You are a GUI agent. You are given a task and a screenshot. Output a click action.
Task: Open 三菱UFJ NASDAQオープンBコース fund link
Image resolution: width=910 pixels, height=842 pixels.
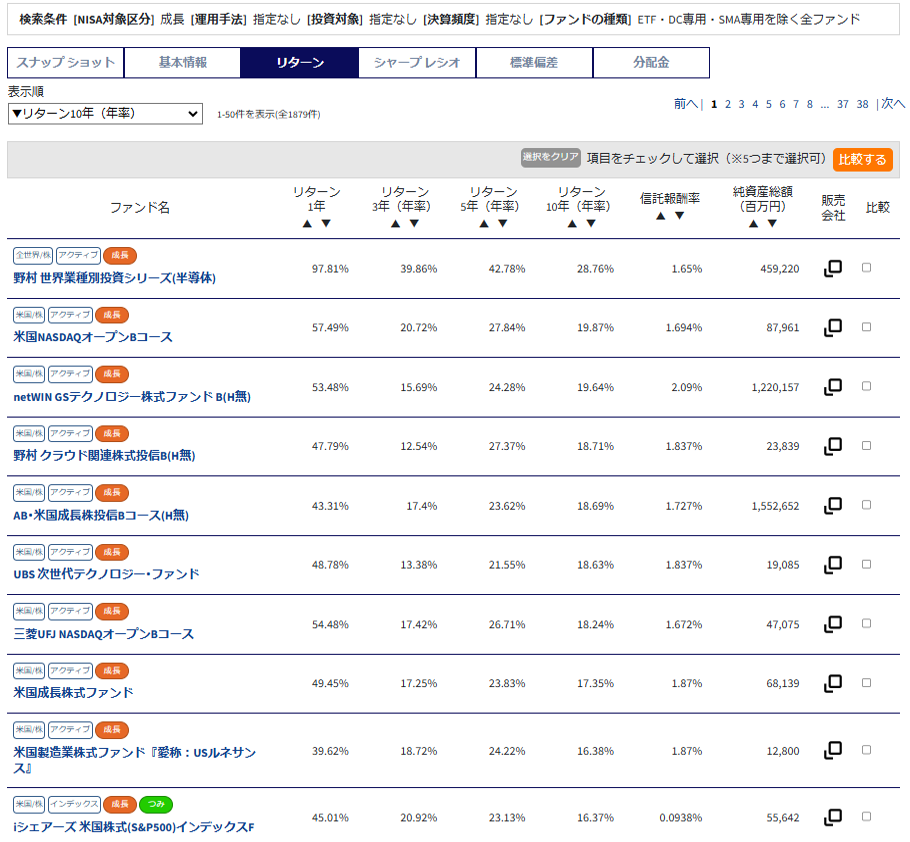[x=104, y=634]
